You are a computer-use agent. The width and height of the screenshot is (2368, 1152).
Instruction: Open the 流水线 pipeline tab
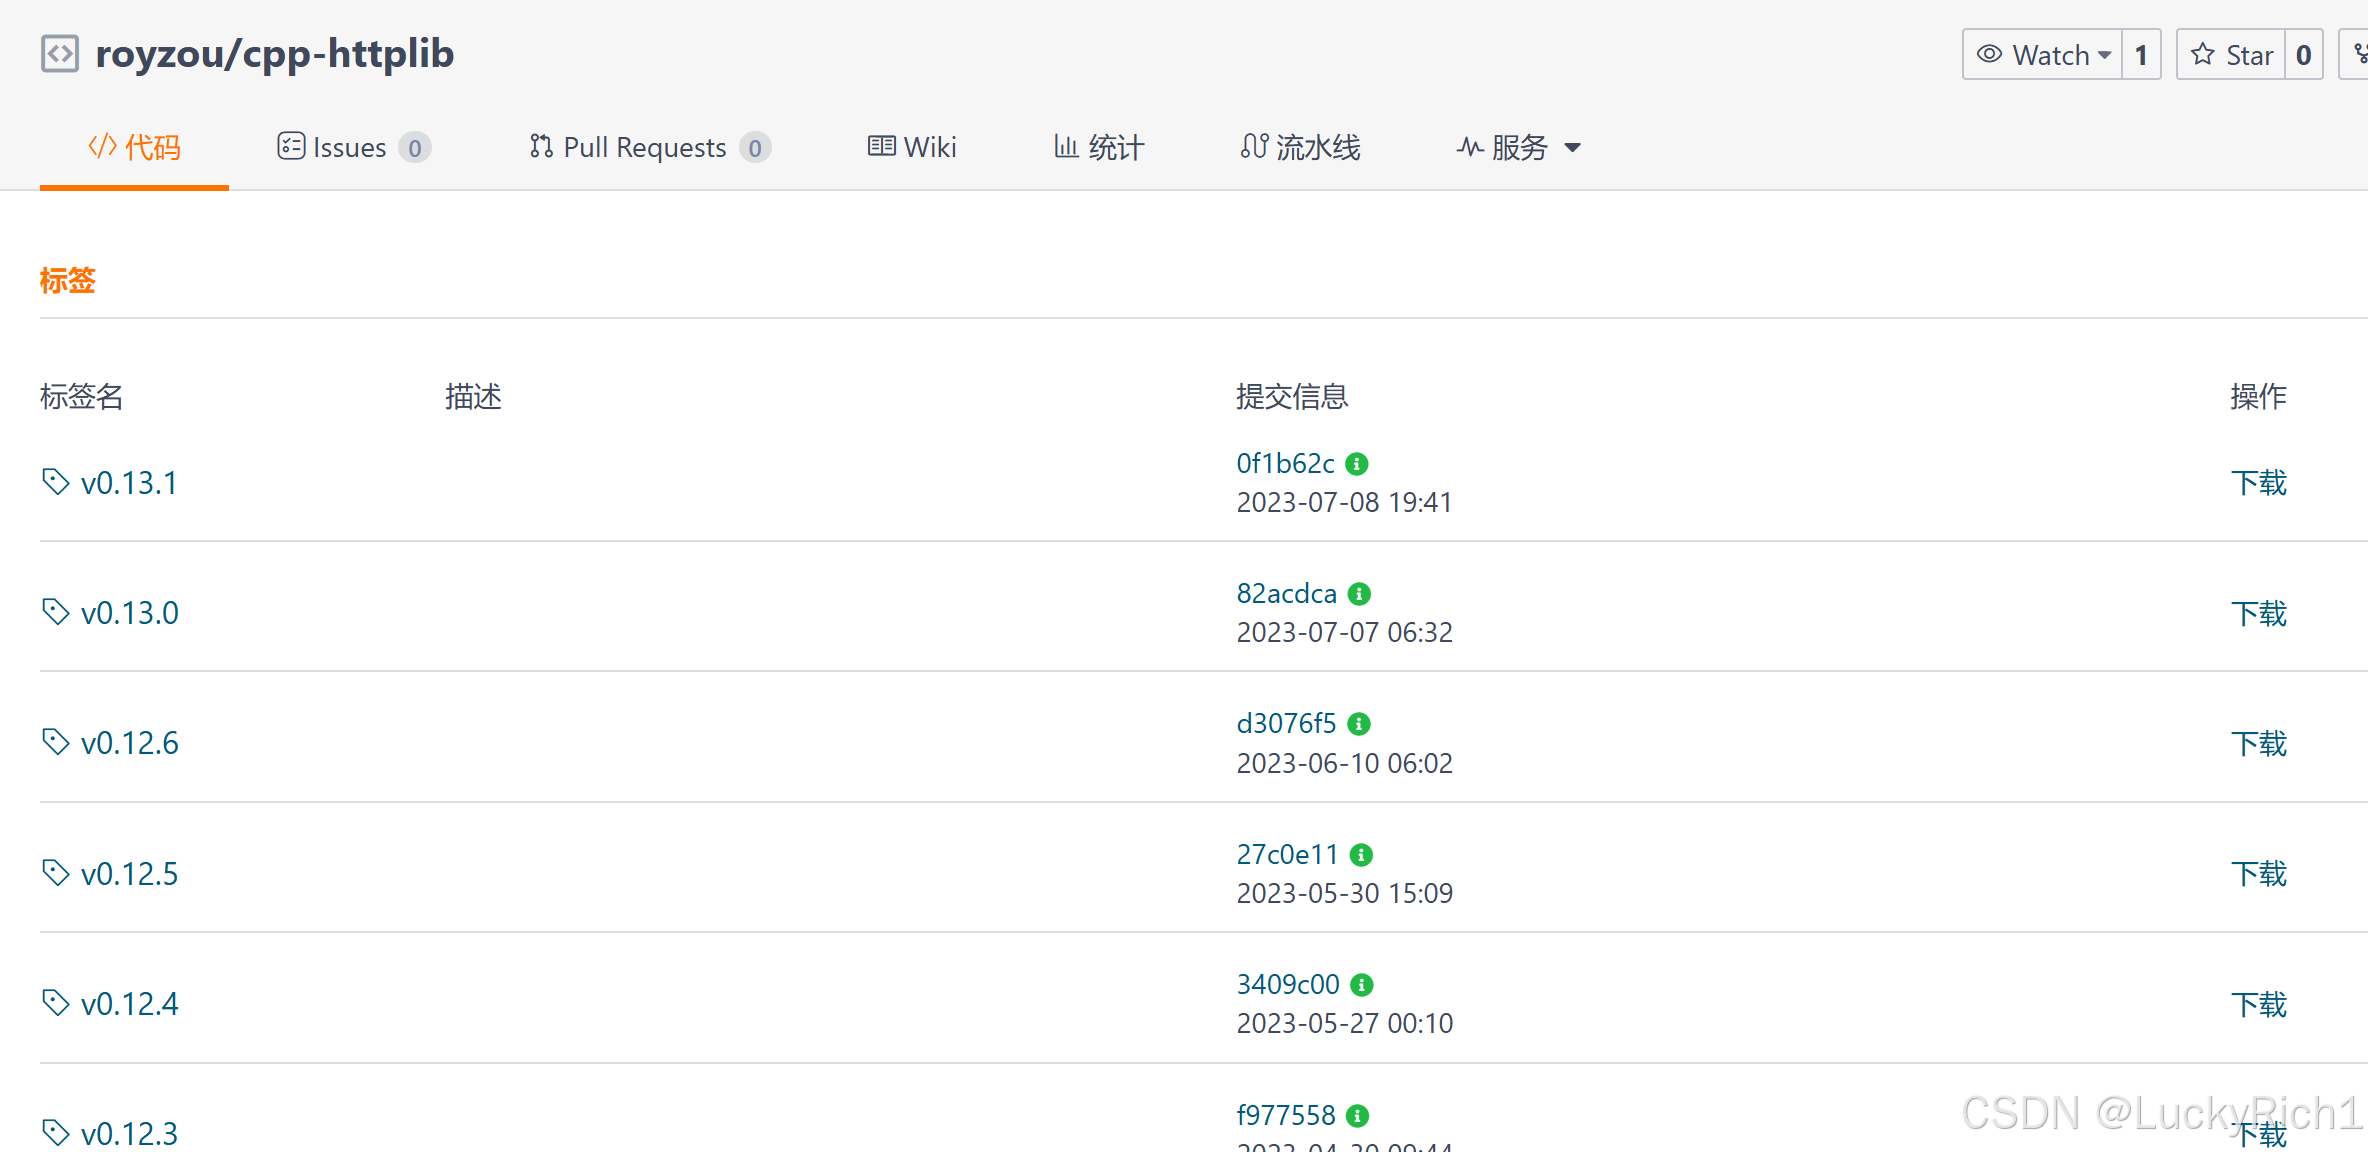[1300, 148]
